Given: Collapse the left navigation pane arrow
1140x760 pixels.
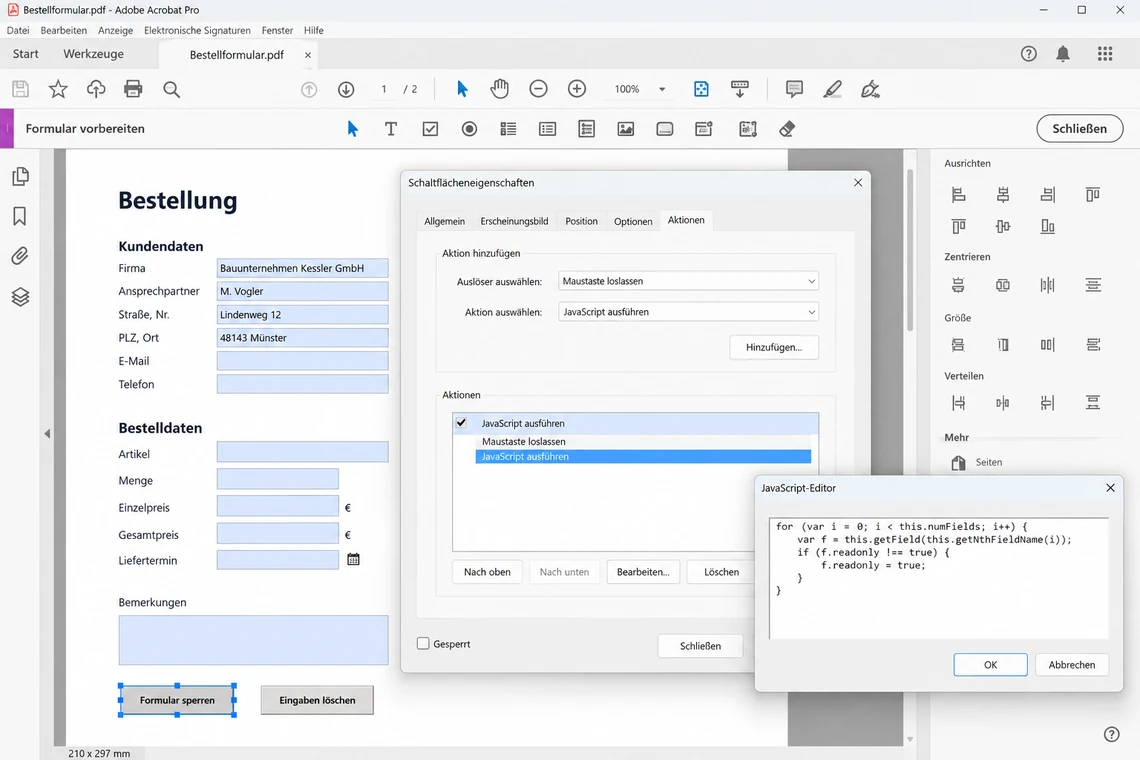Looking at the screenshot, I should pos(47,433).
